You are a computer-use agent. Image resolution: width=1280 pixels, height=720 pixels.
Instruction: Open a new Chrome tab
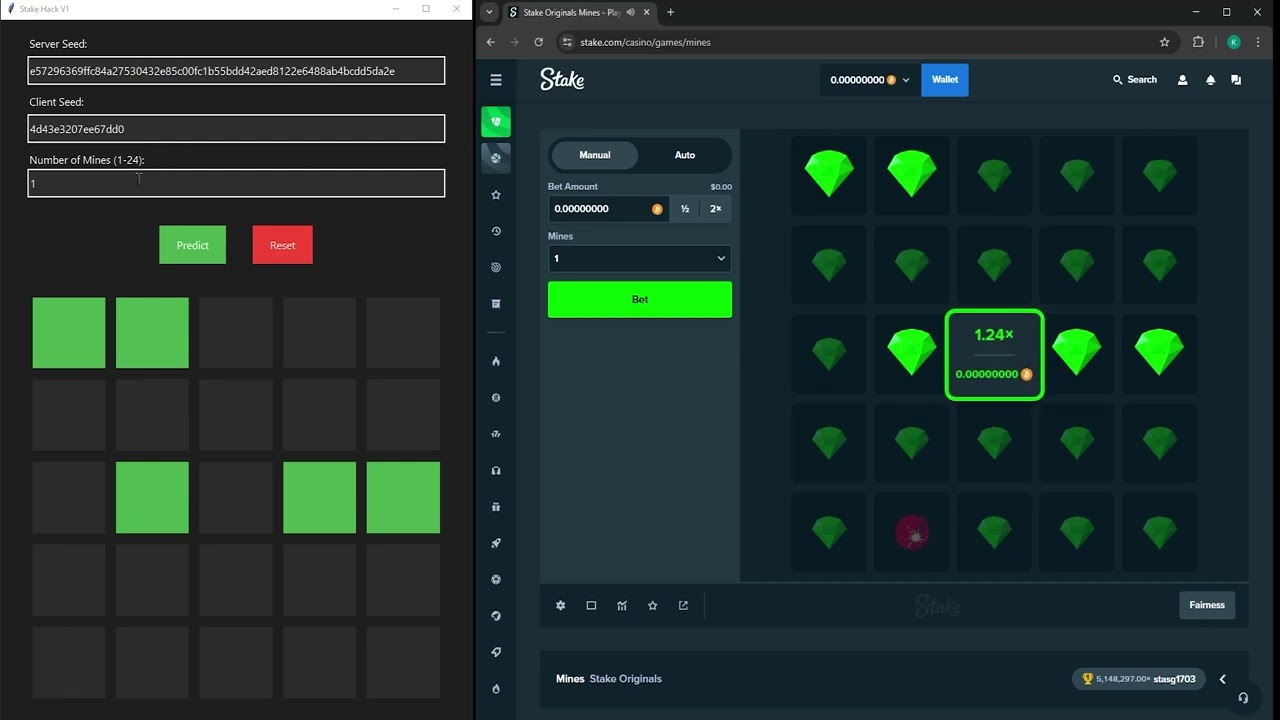(x=670, y=12)
